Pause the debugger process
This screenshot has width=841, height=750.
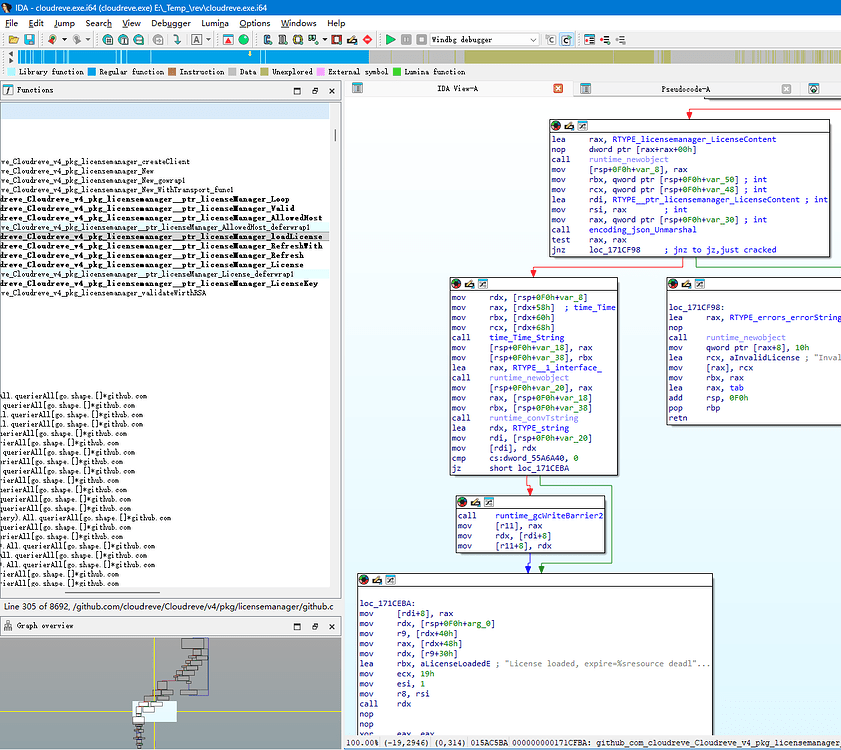pos(407,40)
